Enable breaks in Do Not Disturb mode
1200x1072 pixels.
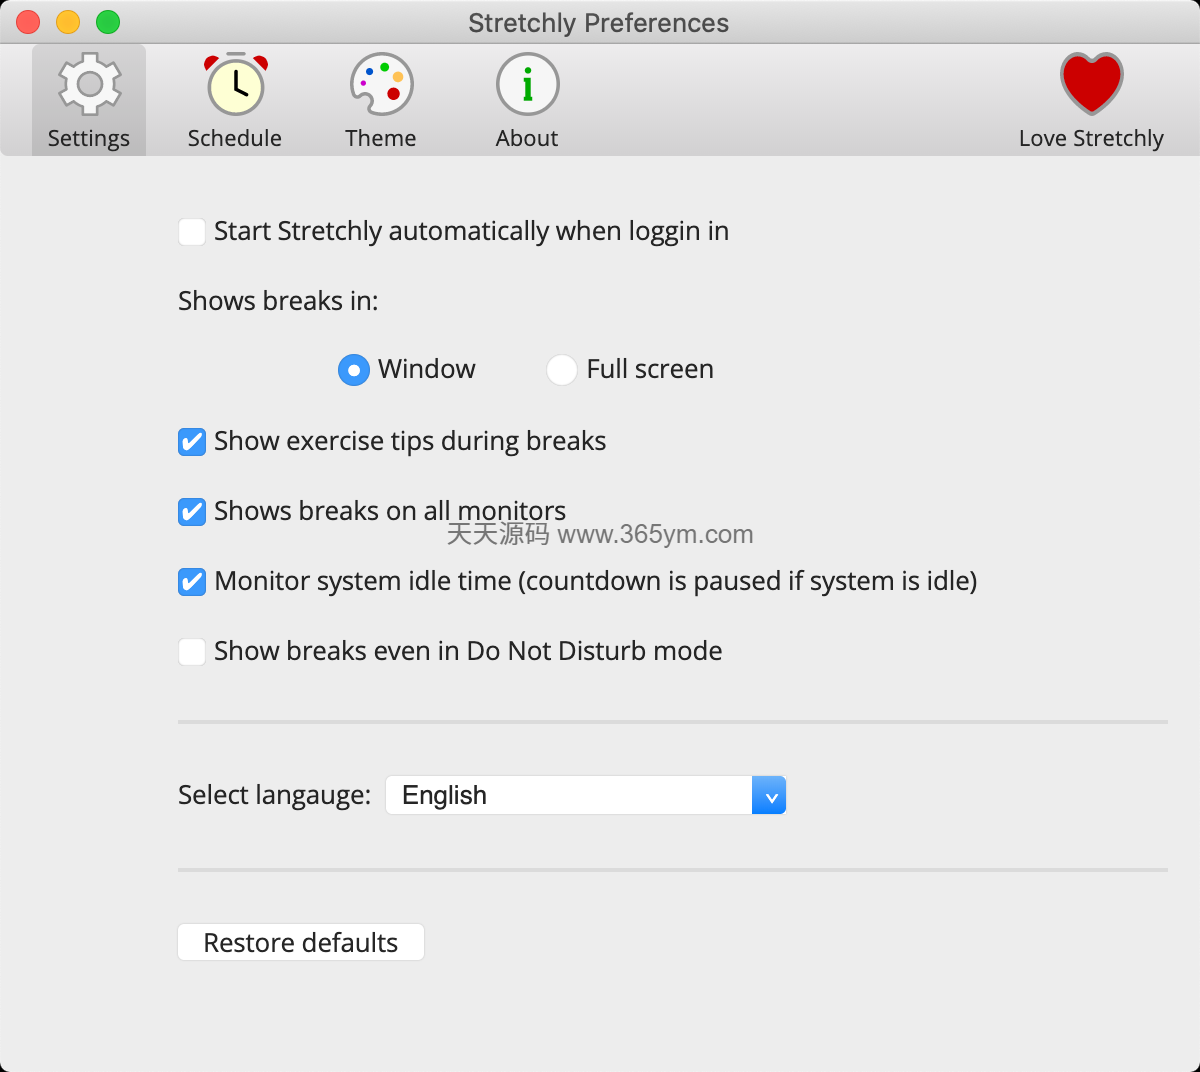click(192, 652)
